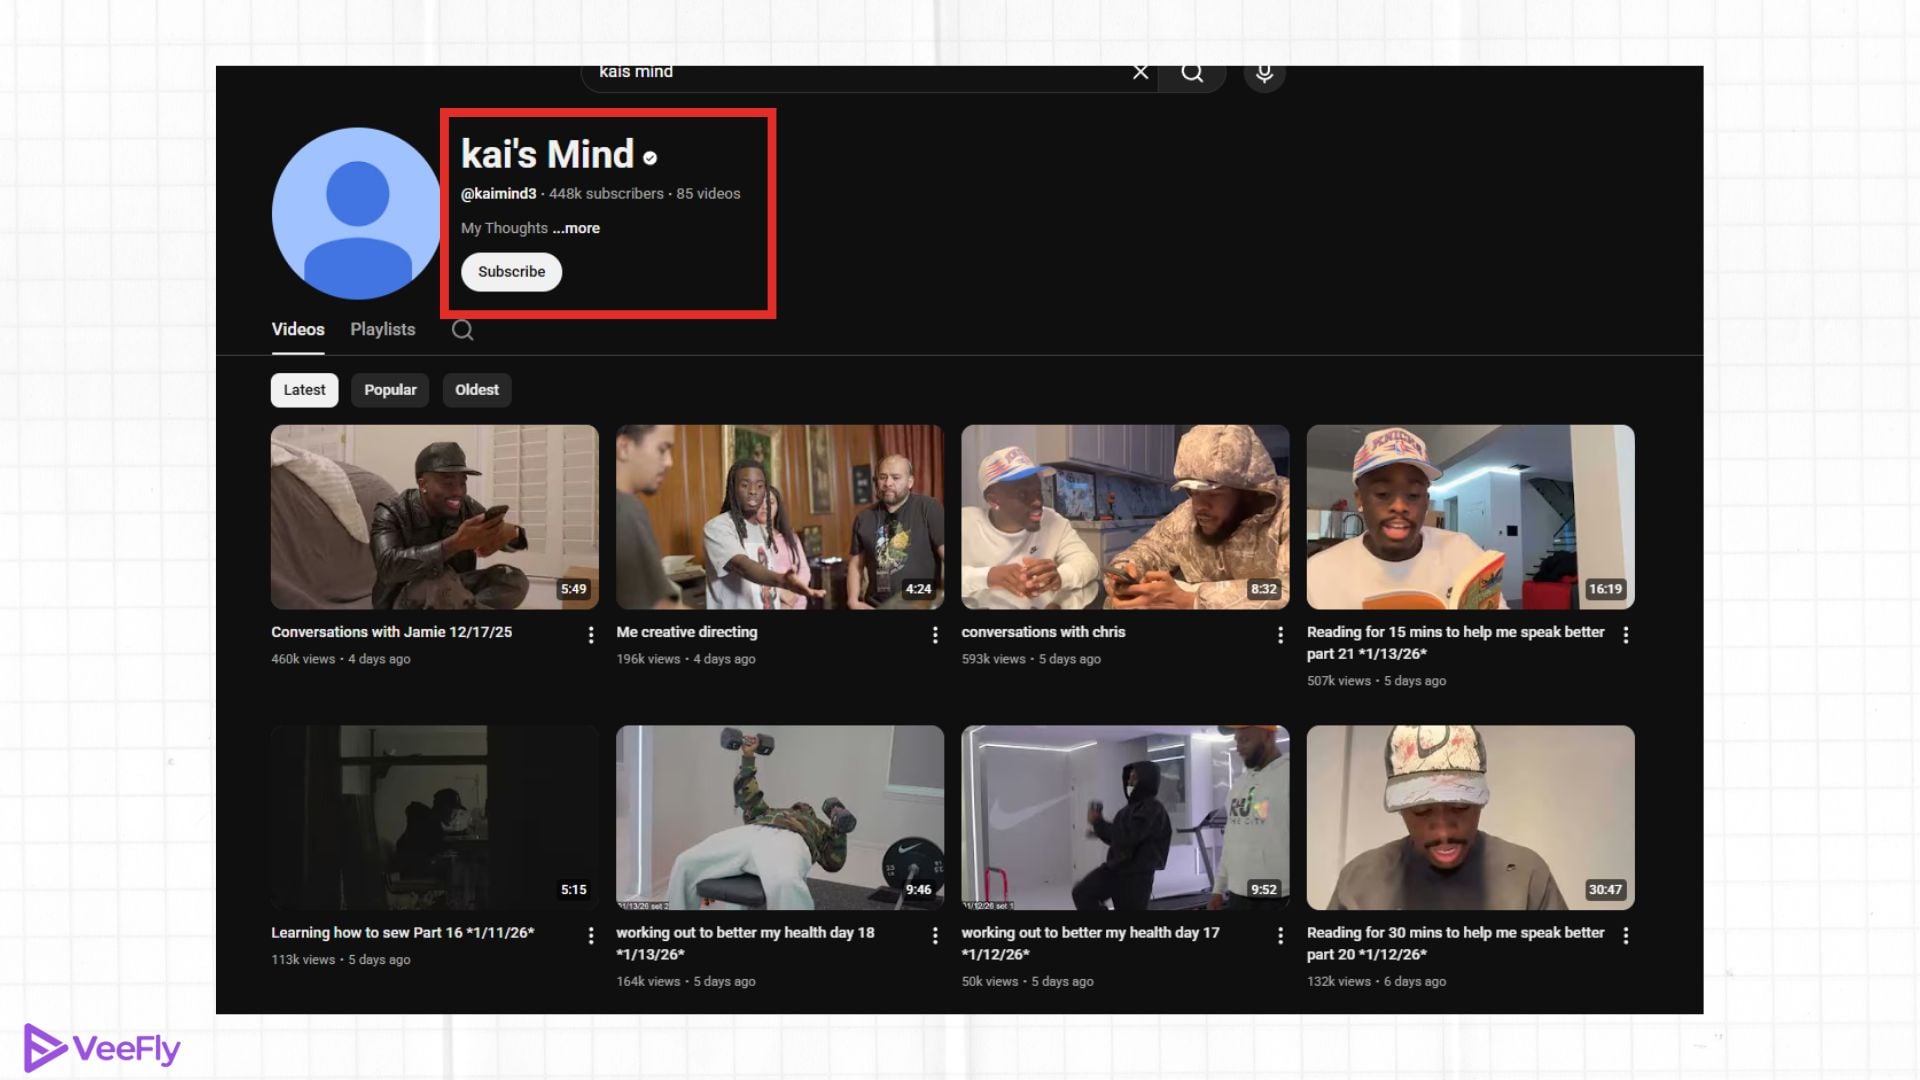Enable the Popular sort filter
Screen dimensions: 1920x1080
pyautogui.click(x=390, y=390)
